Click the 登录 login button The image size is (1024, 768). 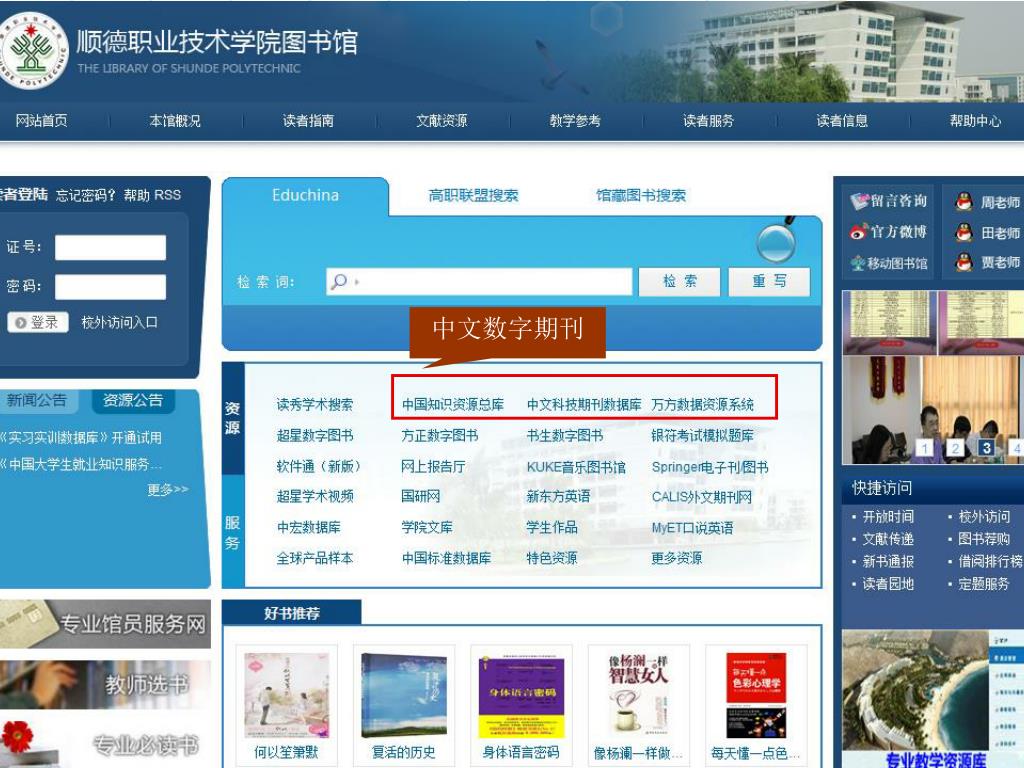[38, 322]
